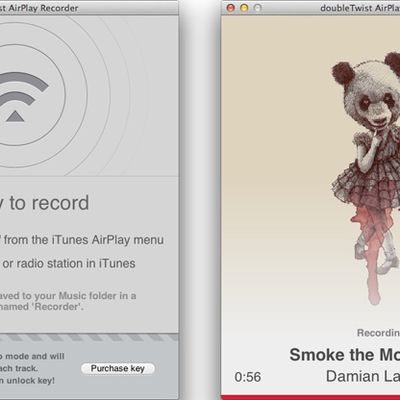Minimize the right doubleTwist window with yellow button
The height and width of the screenshot is (400, 400).
pyautogui.click(x=244, y=8)
